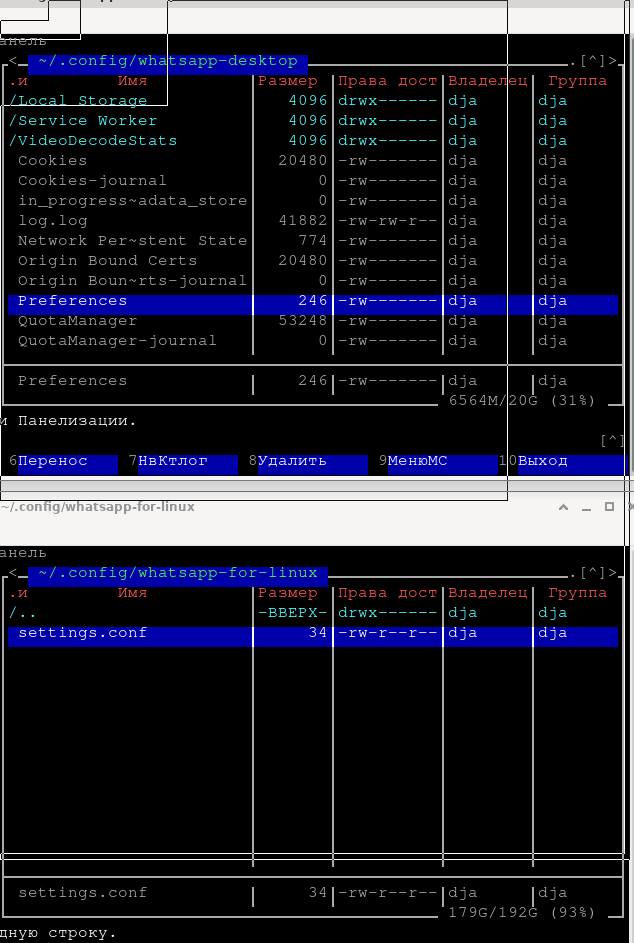Select the /Local Storage directory
This screenshot has height=943, width=634.
coord(313,100)
